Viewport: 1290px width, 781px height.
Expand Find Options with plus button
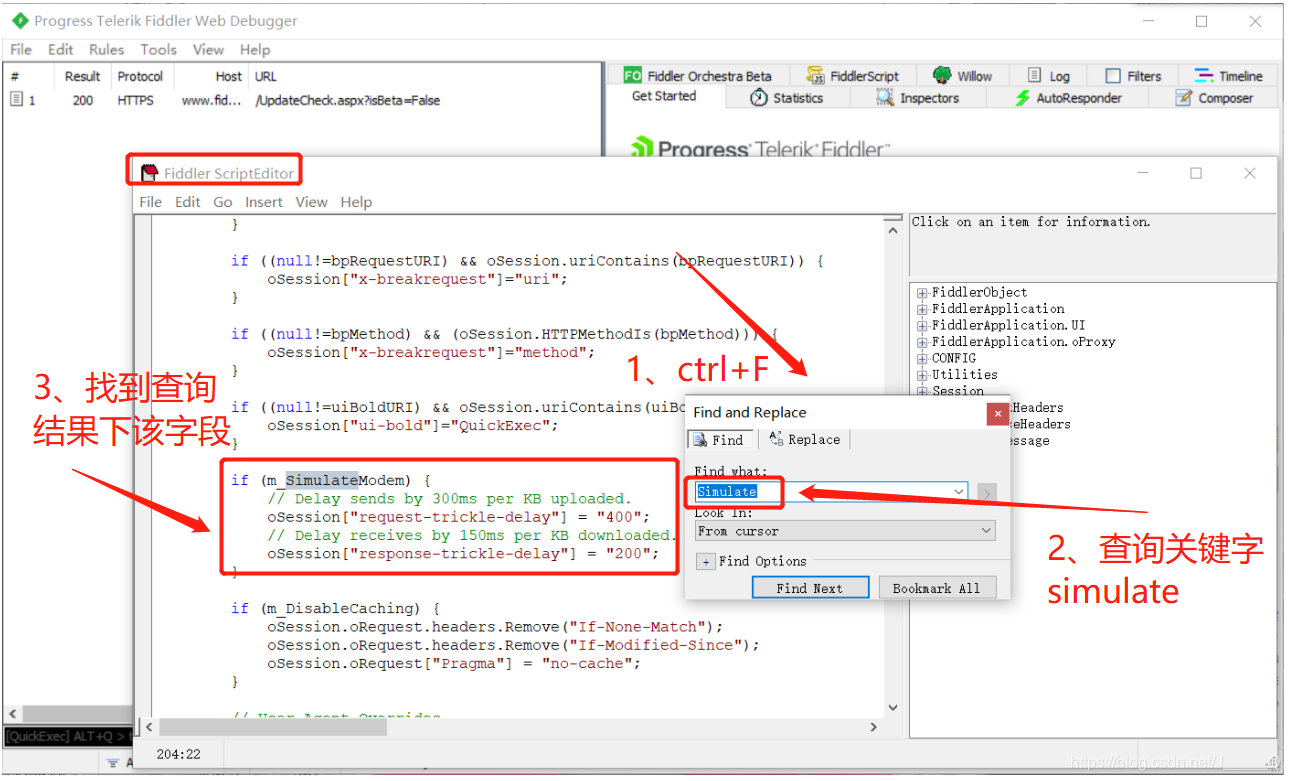pos(706,562)
